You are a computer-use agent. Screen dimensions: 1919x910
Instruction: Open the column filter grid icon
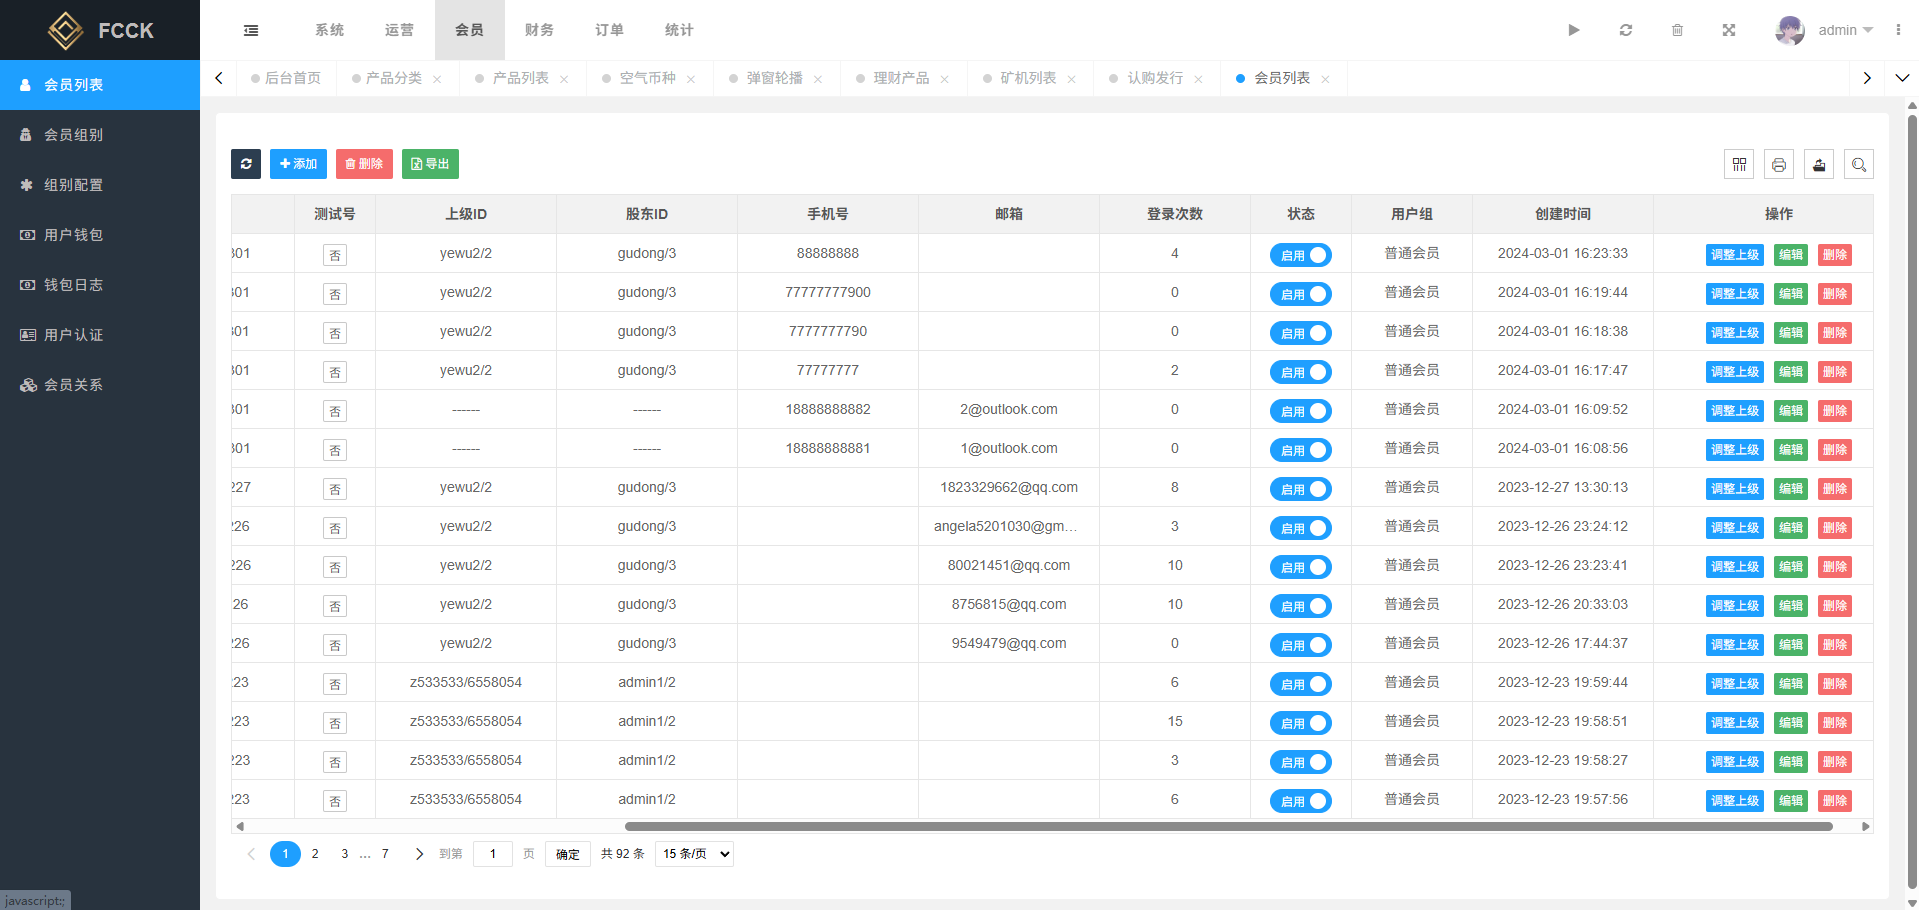(x=1739, y=165)
